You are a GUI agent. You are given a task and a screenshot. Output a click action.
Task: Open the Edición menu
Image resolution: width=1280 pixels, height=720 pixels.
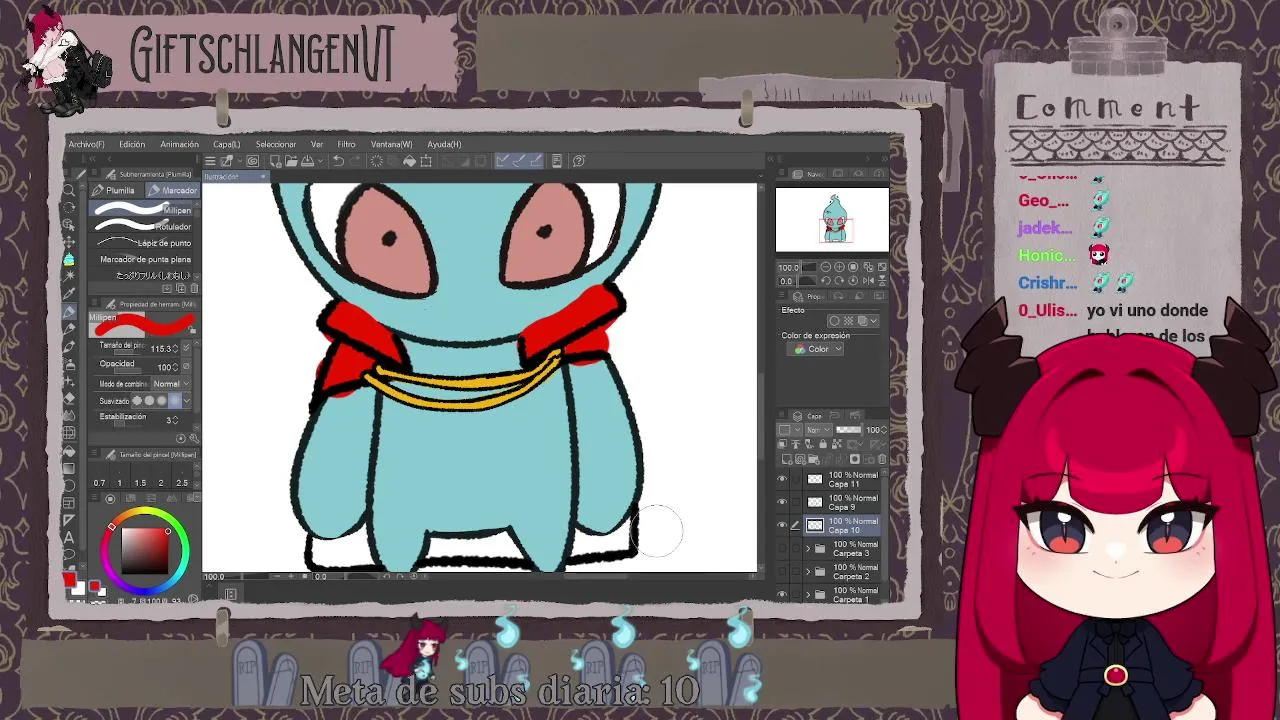coord(132,144)
